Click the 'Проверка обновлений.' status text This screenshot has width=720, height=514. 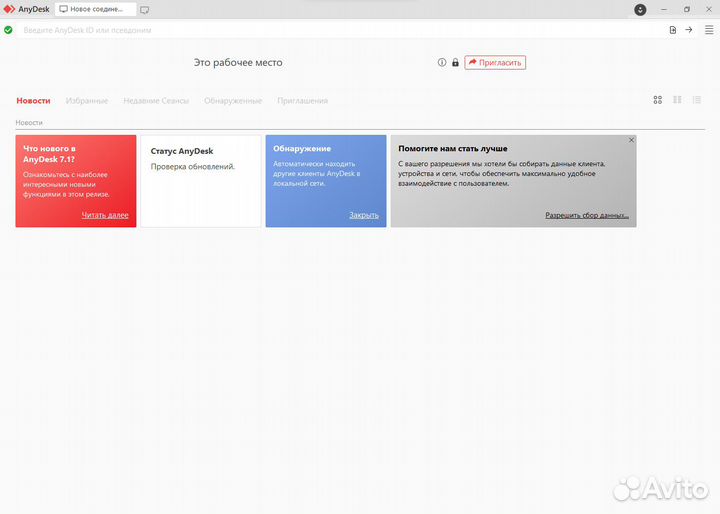[x=193, y=167]
